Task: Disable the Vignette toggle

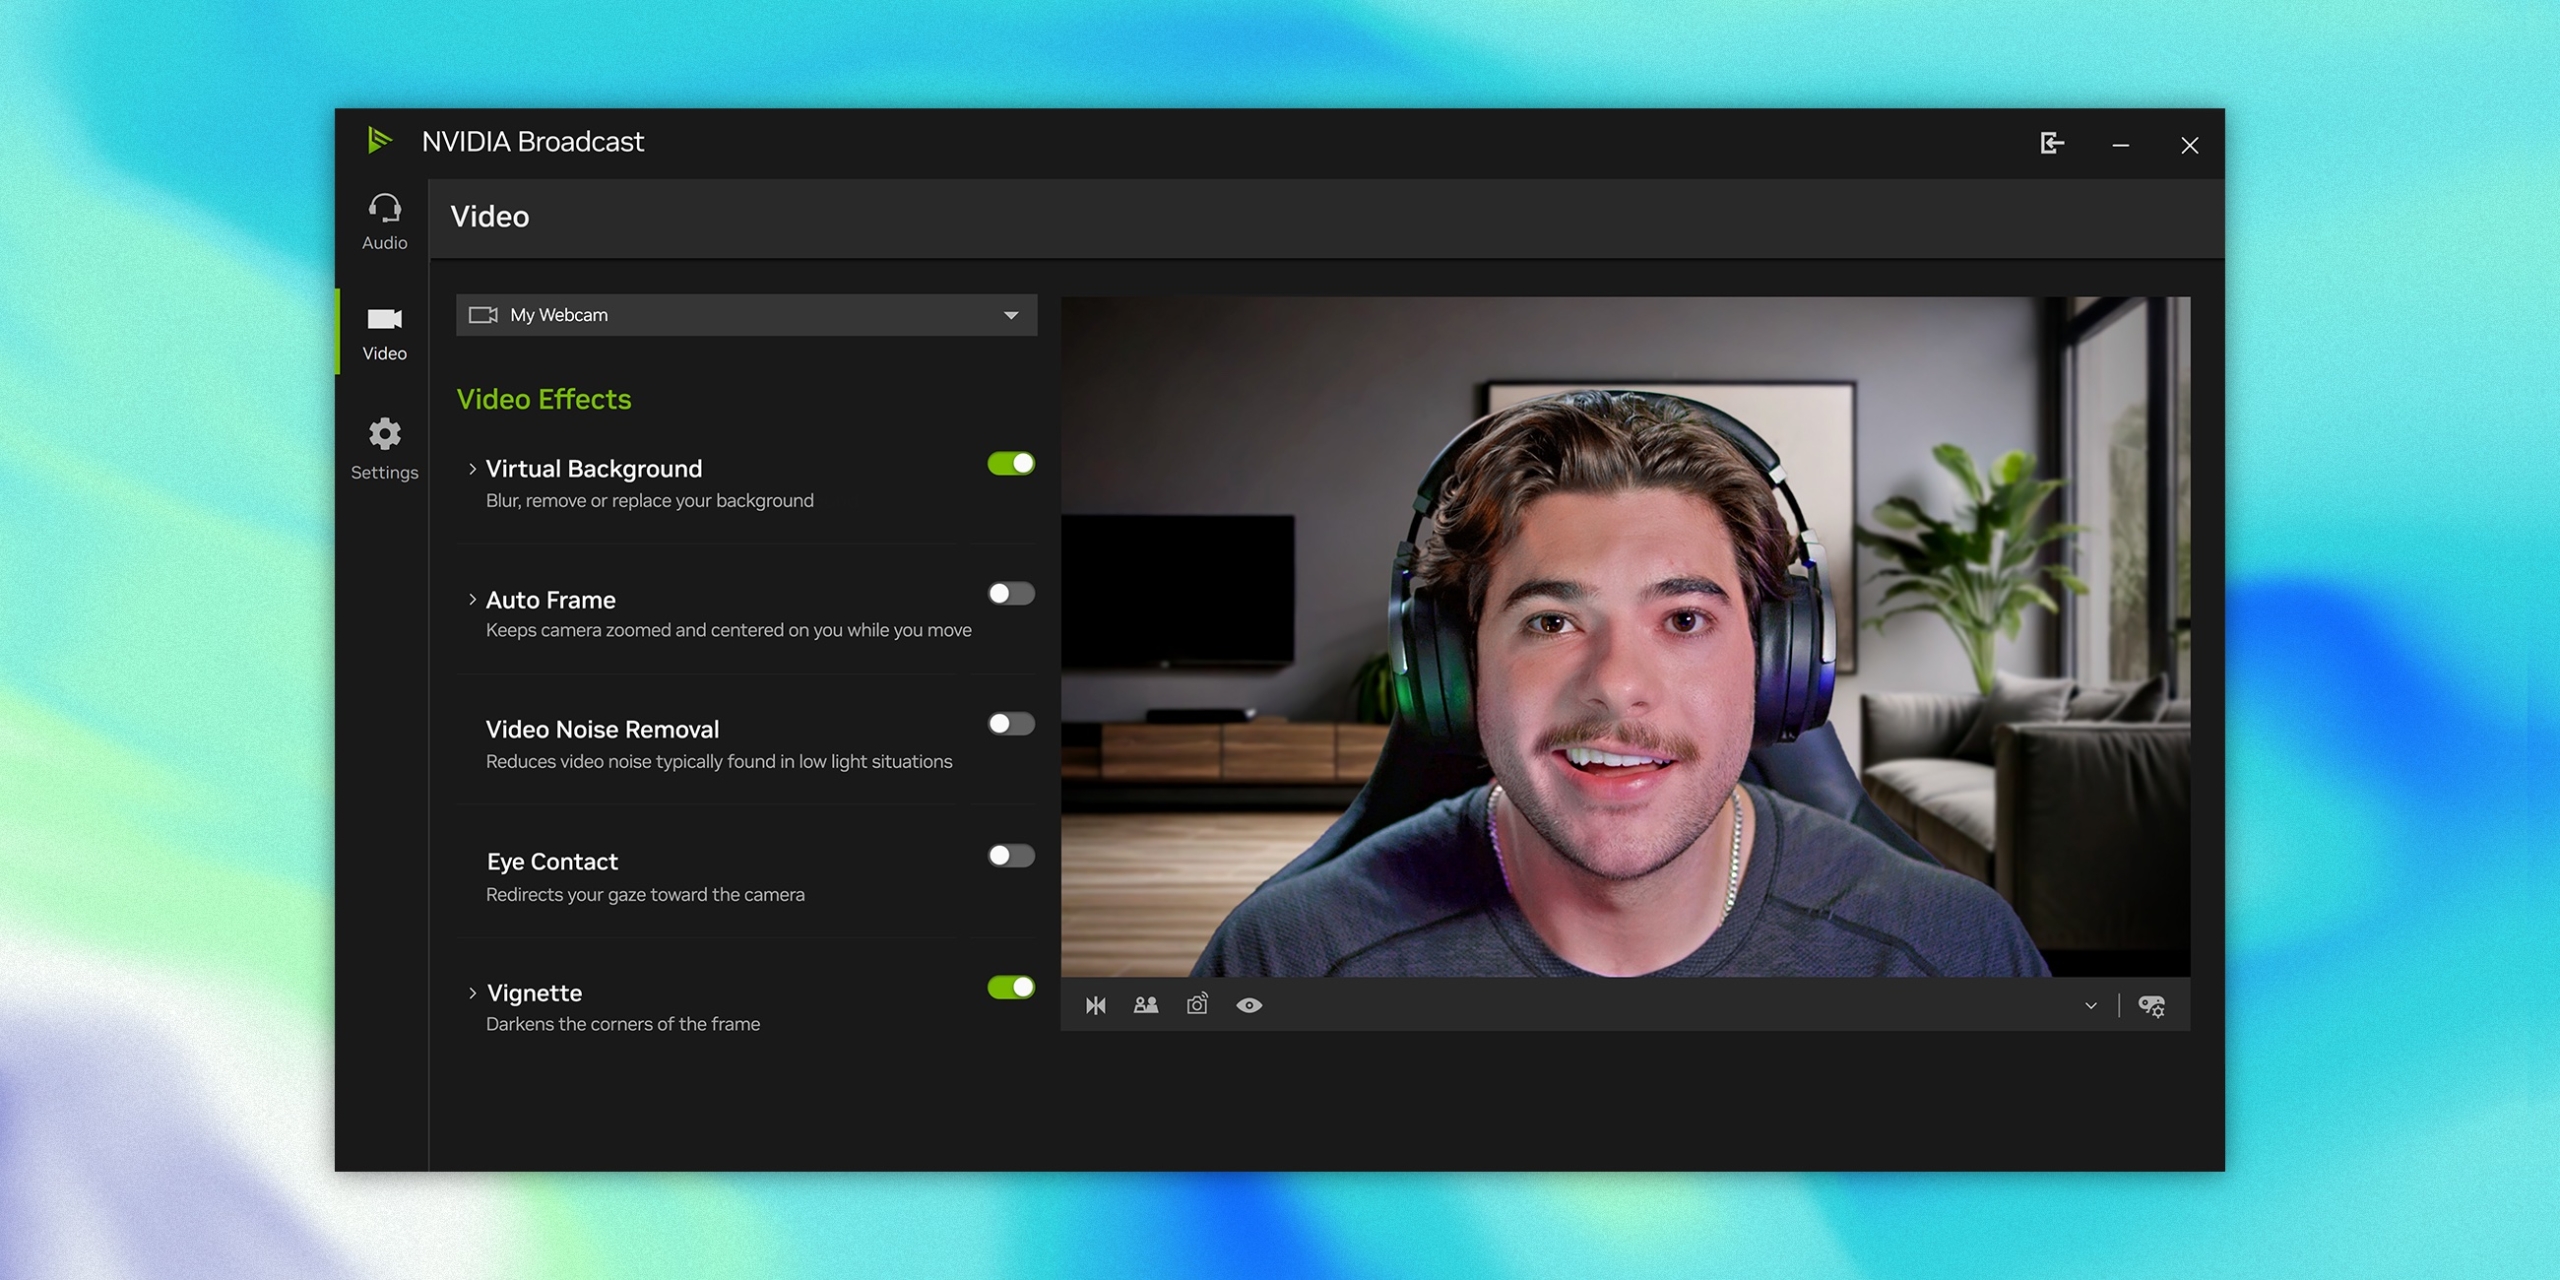Action: (1011, 988)
